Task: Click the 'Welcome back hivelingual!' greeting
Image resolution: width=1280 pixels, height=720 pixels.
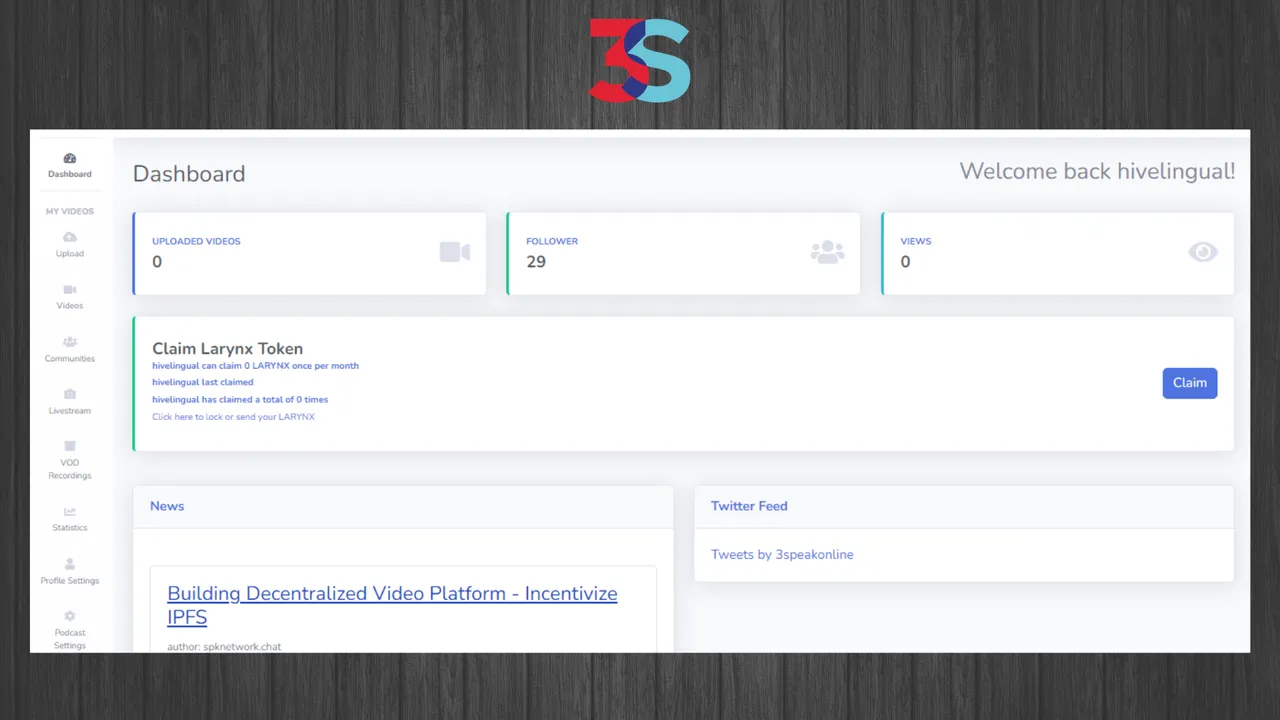Action: tap(1097, 171)
